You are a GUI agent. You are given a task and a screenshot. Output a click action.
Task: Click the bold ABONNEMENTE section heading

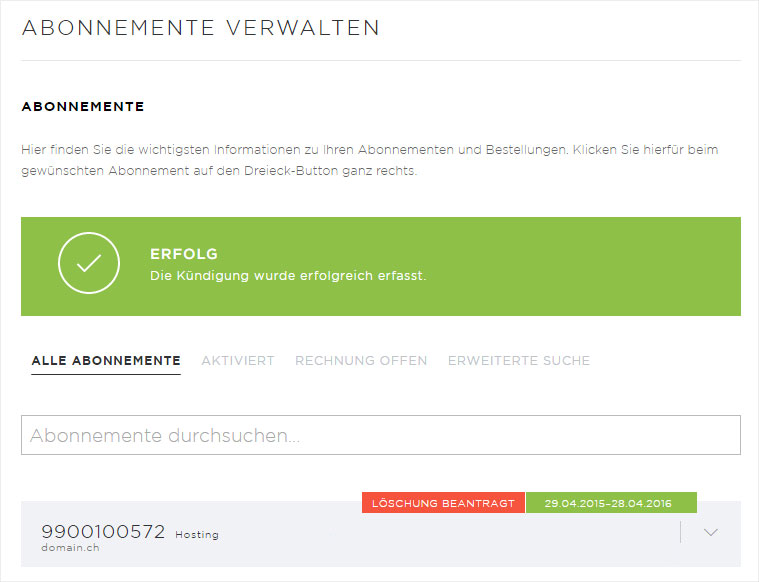(x=83, y=106)
